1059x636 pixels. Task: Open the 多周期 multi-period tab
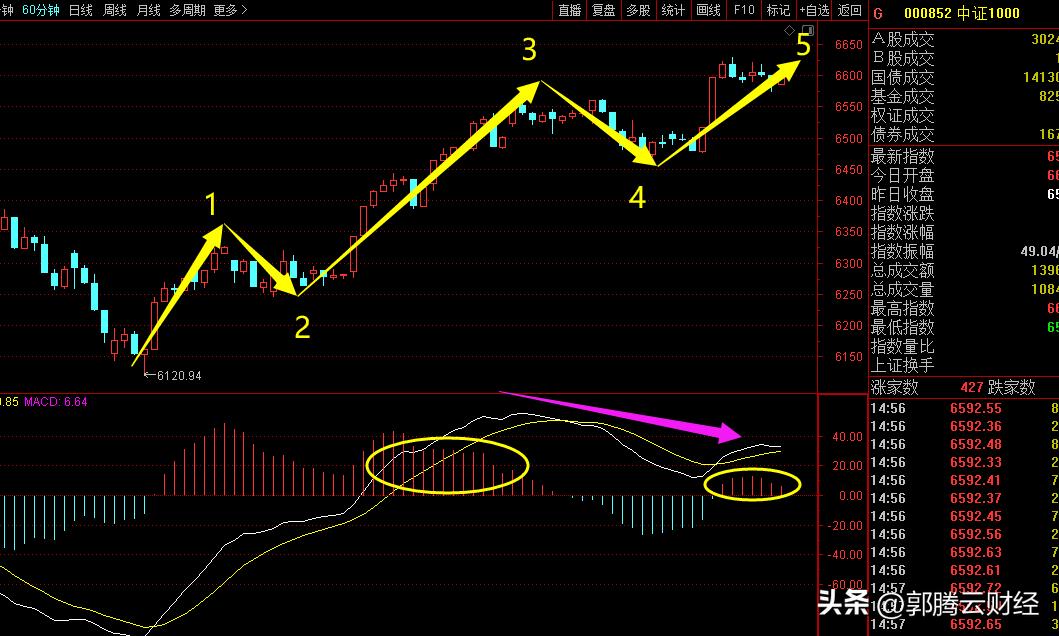pos(187,10)
